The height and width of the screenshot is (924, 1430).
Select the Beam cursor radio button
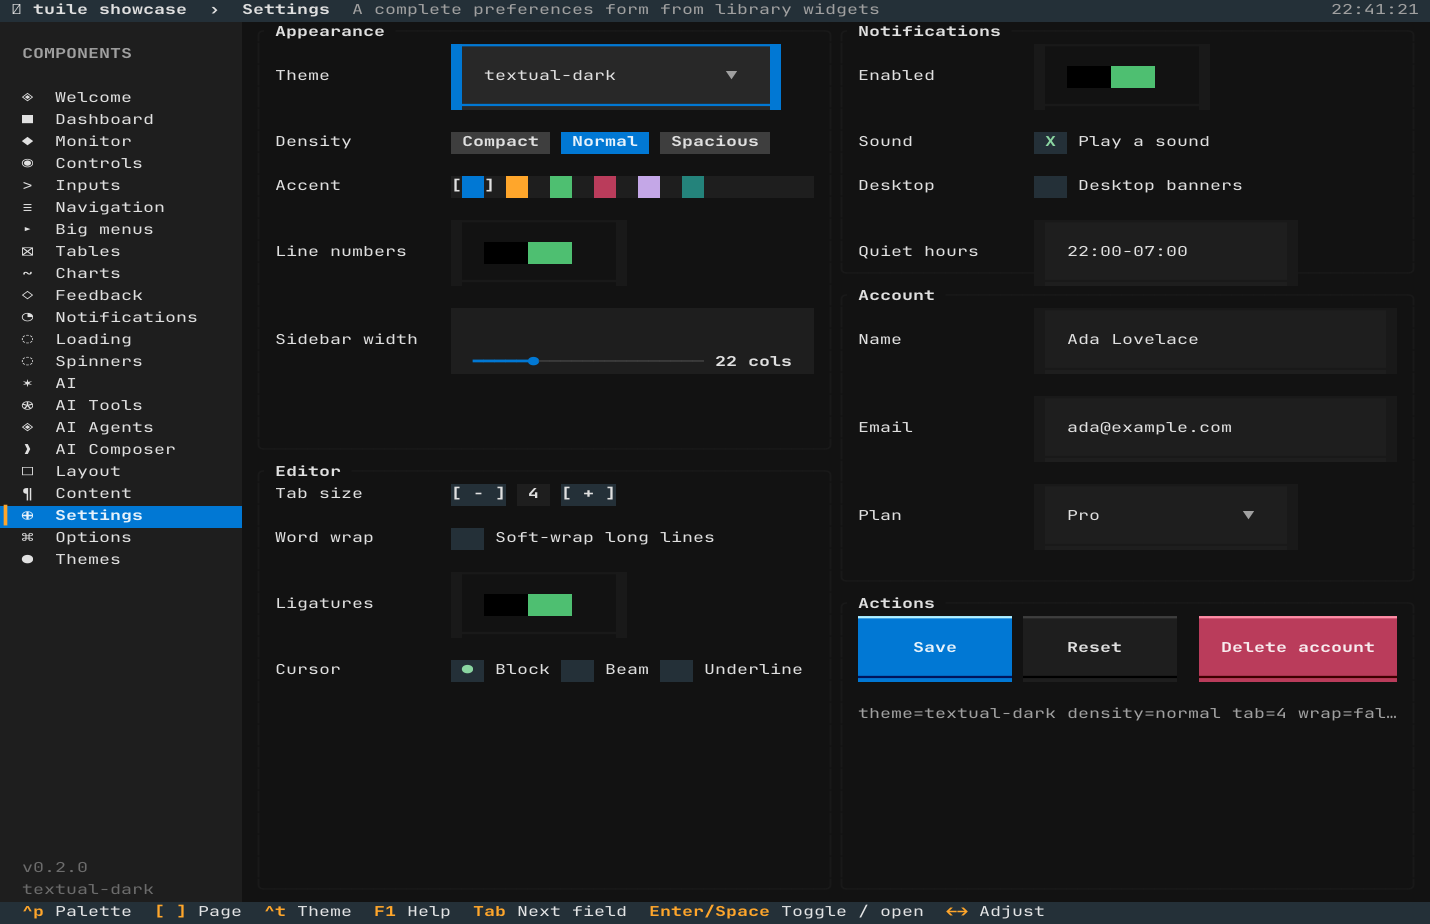pos(577,670)
